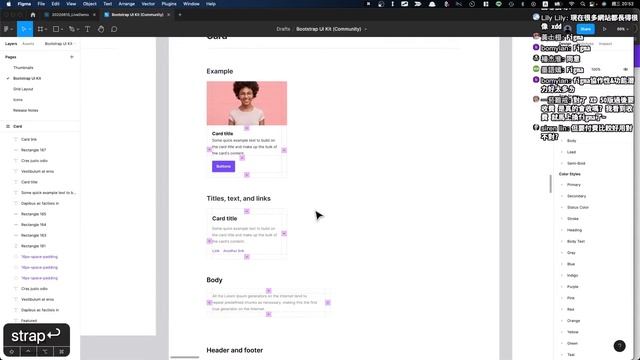Select the Thumbnails page
Screen dimensions: 640x360
click(23, 68)
